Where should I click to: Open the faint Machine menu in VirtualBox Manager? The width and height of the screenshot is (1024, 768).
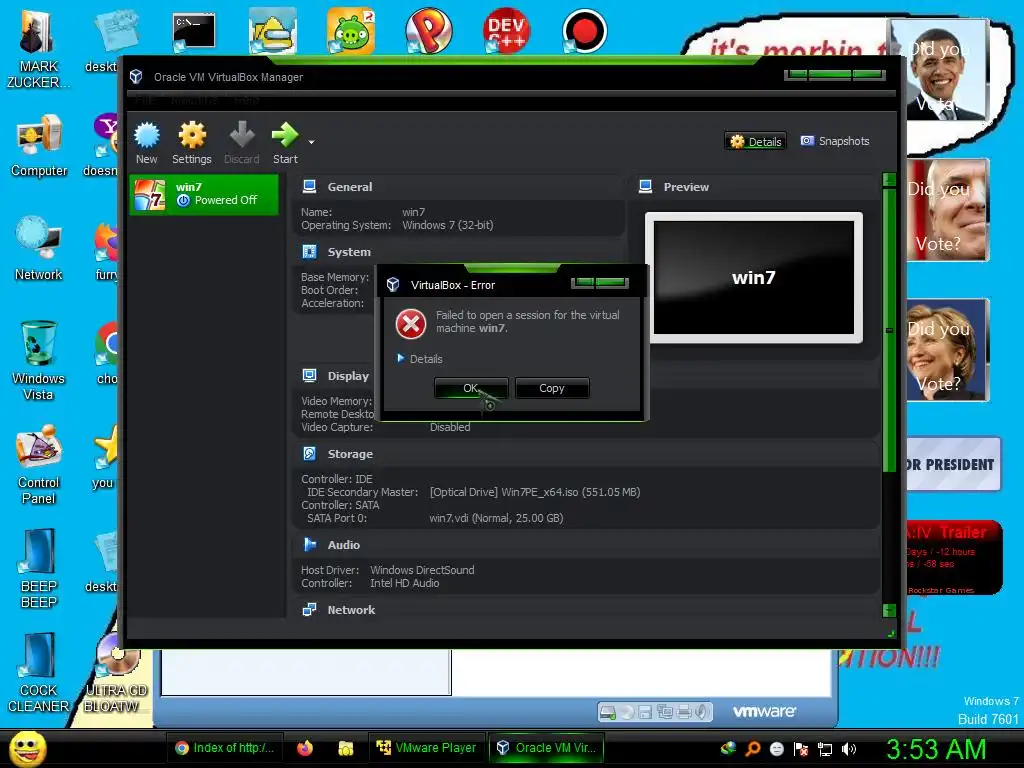195,101
